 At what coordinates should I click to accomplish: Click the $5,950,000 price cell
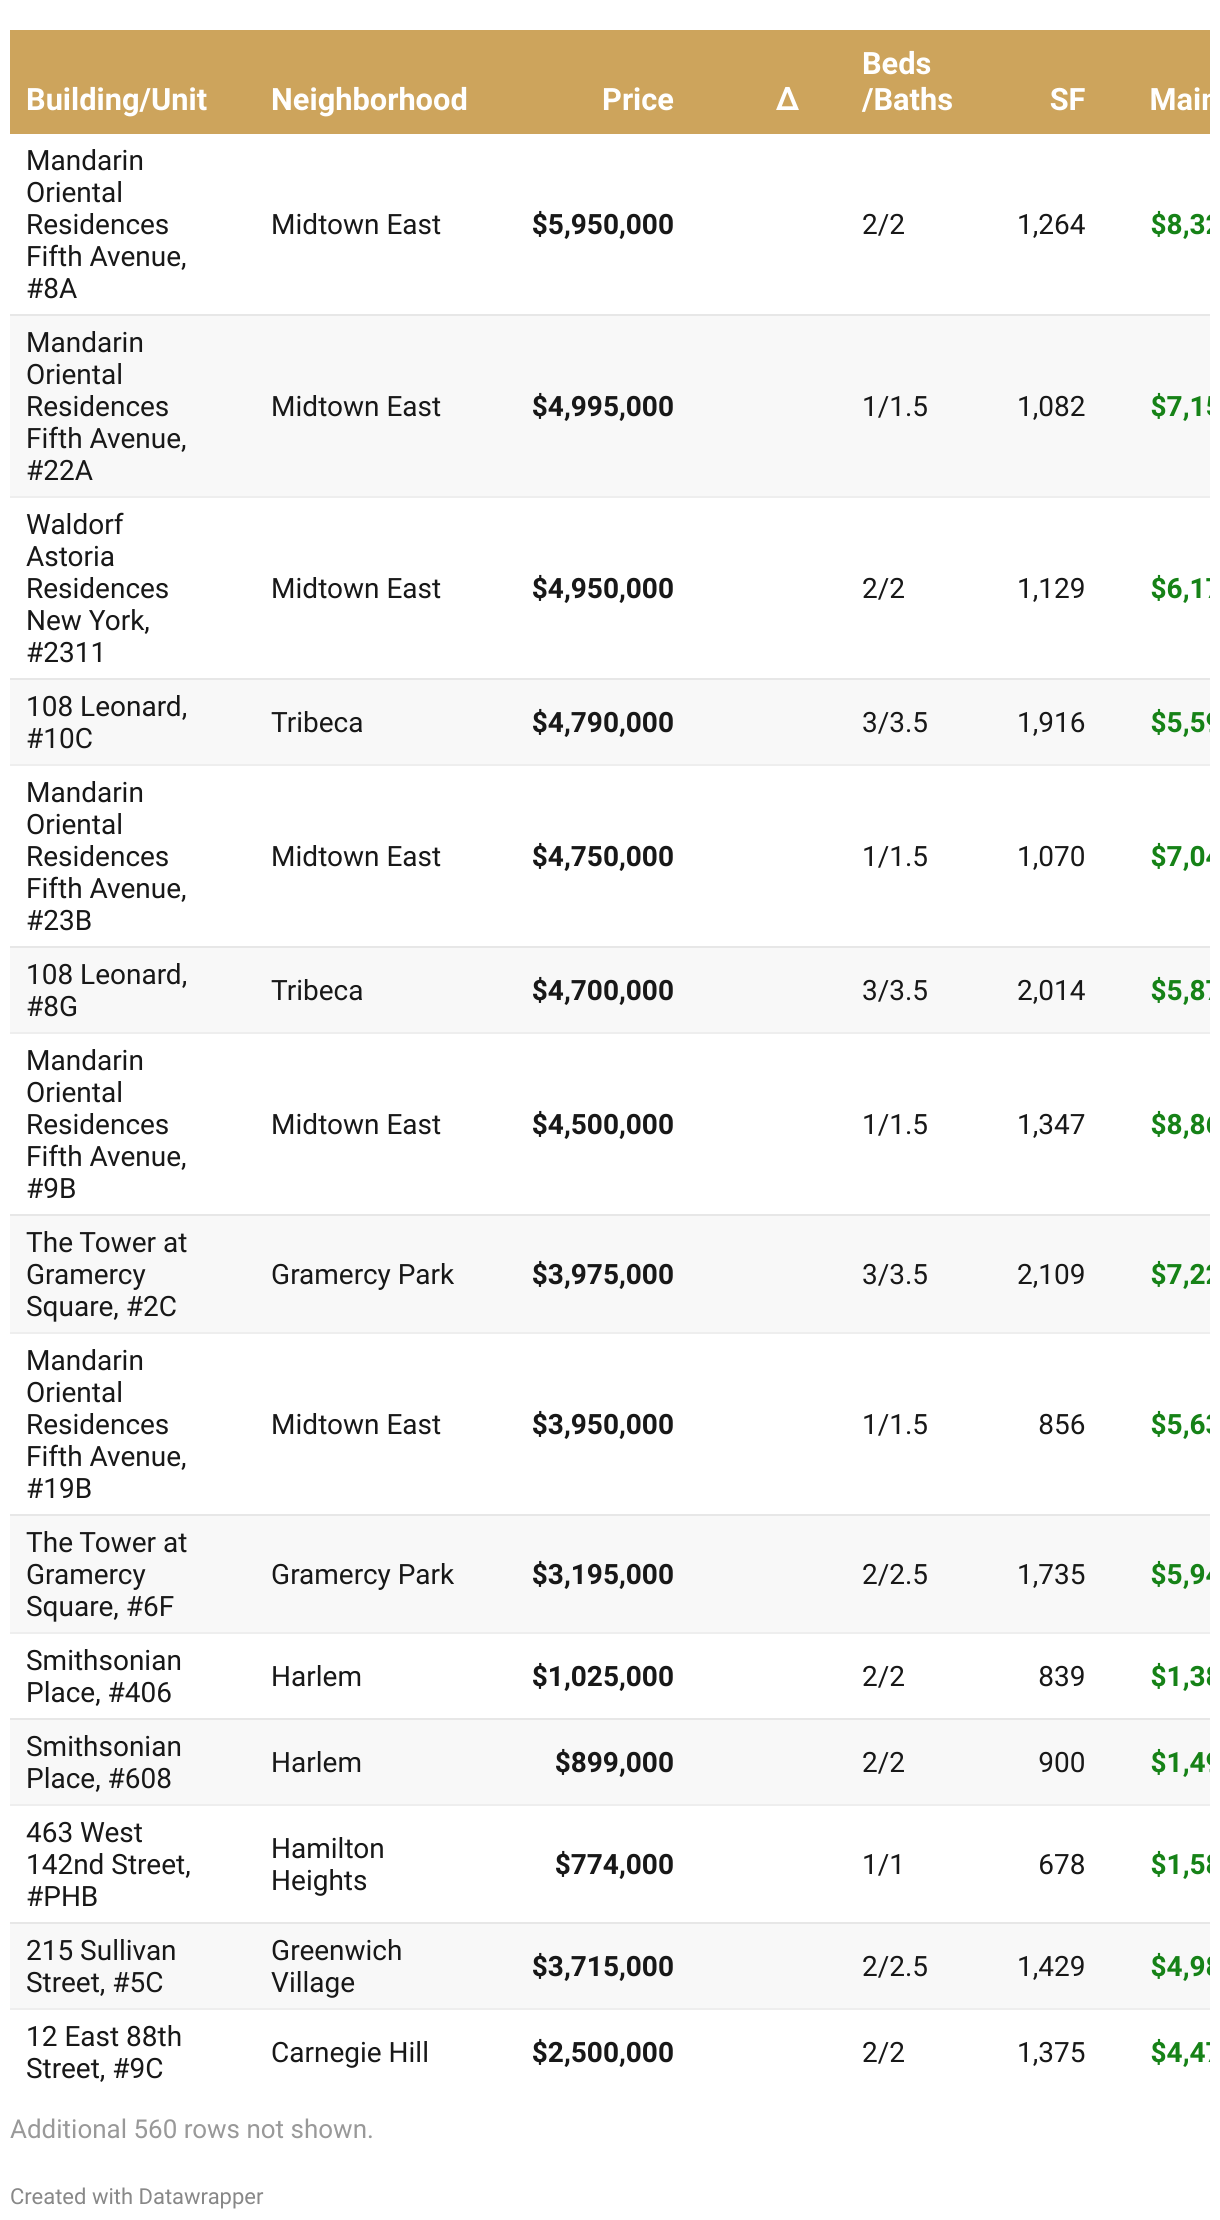pos(602,224)
